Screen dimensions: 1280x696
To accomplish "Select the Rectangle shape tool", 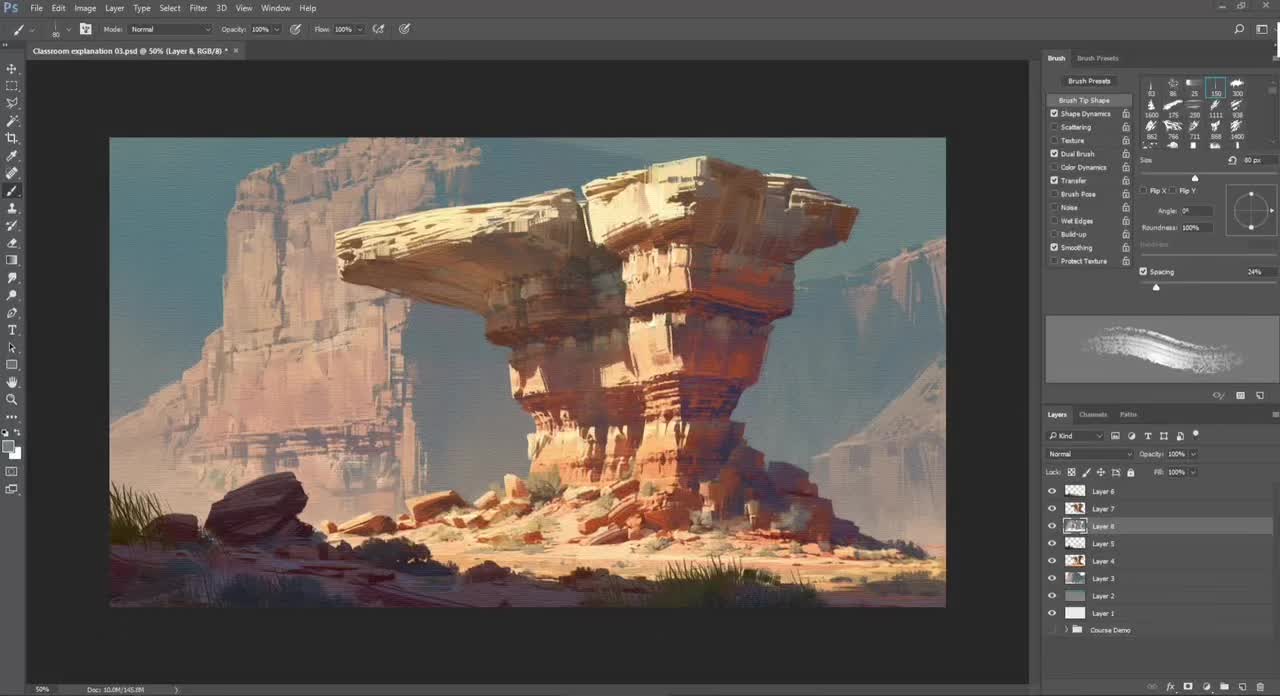I will (12, 365).
